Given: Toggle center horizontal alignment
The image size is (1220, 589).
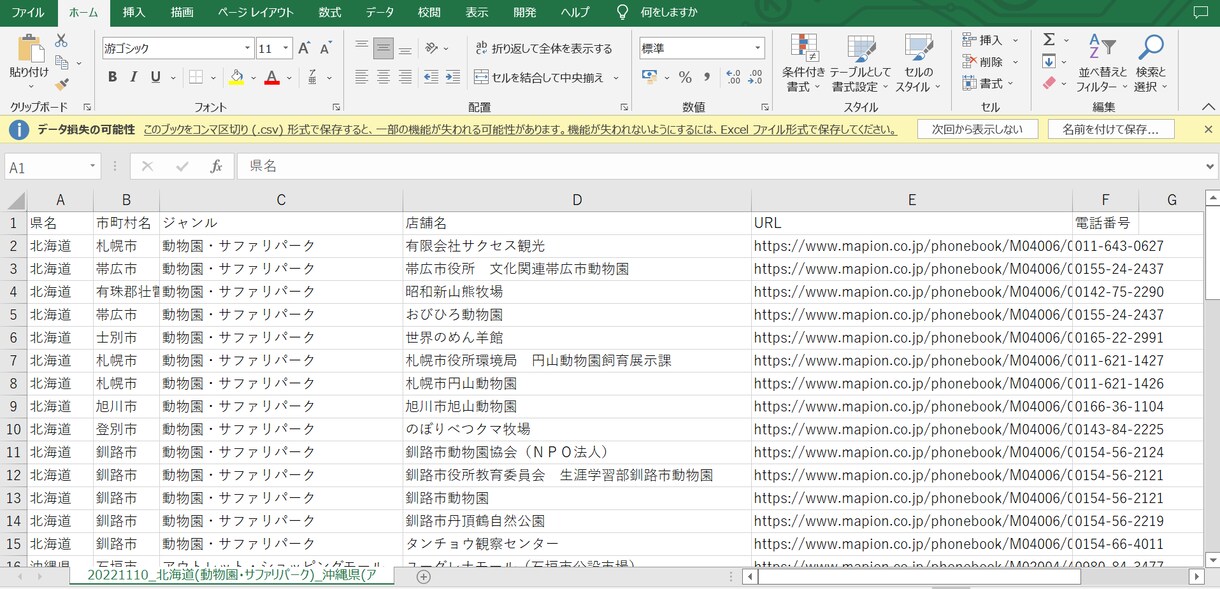Looking at the screenshot, I should click(x=383, y=77).
